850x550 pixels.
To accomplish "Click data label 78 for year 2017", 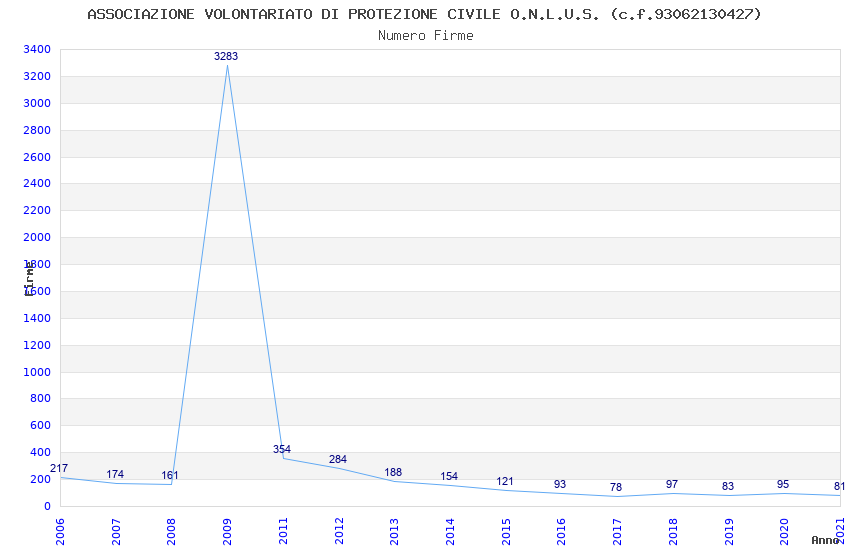I will pos(616,487).
